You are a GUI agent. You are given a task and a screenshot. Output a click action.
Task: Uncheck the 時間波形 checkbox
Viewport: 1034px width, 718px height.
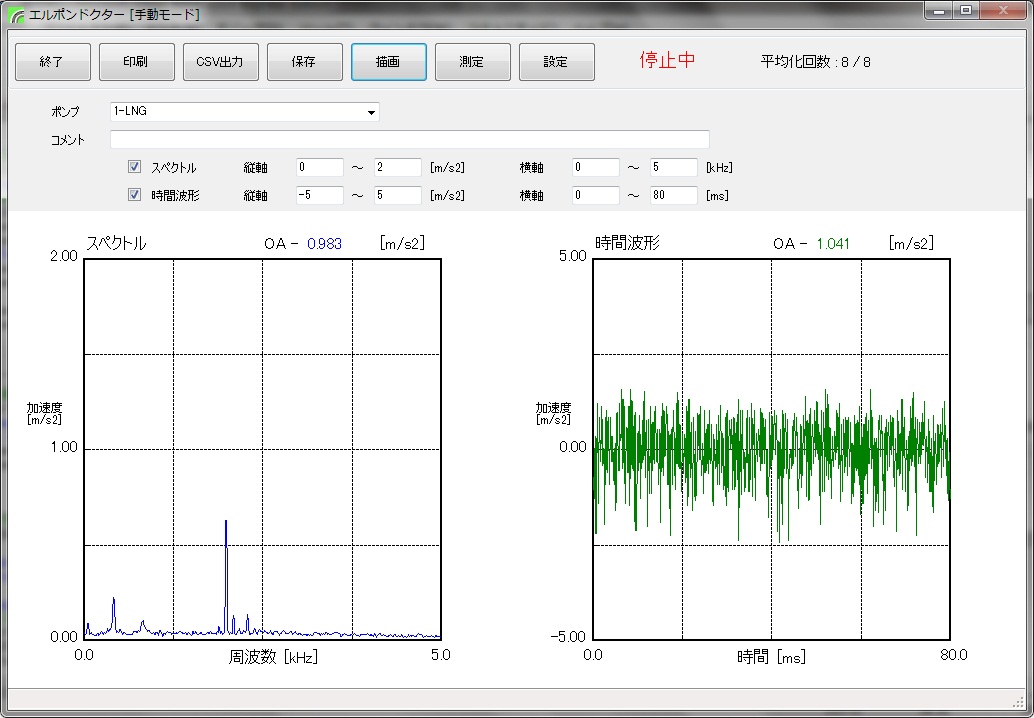click(x=135, y=195)
